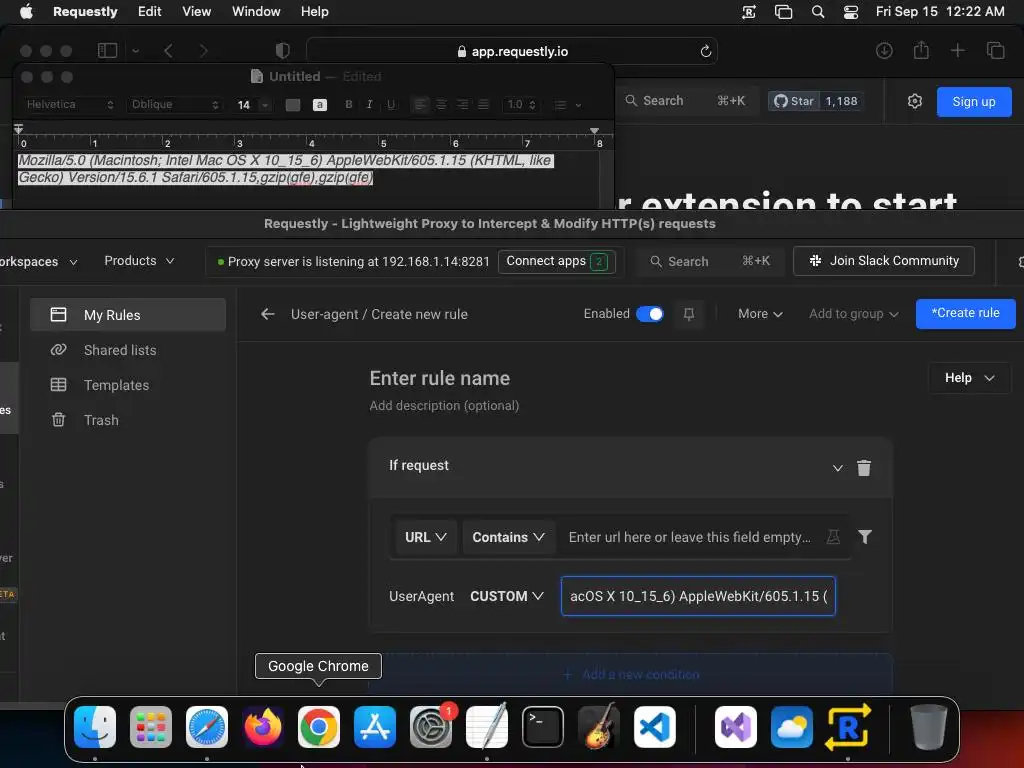
Task: Open Spotlight search in menu bar
Action: [818, 12]
